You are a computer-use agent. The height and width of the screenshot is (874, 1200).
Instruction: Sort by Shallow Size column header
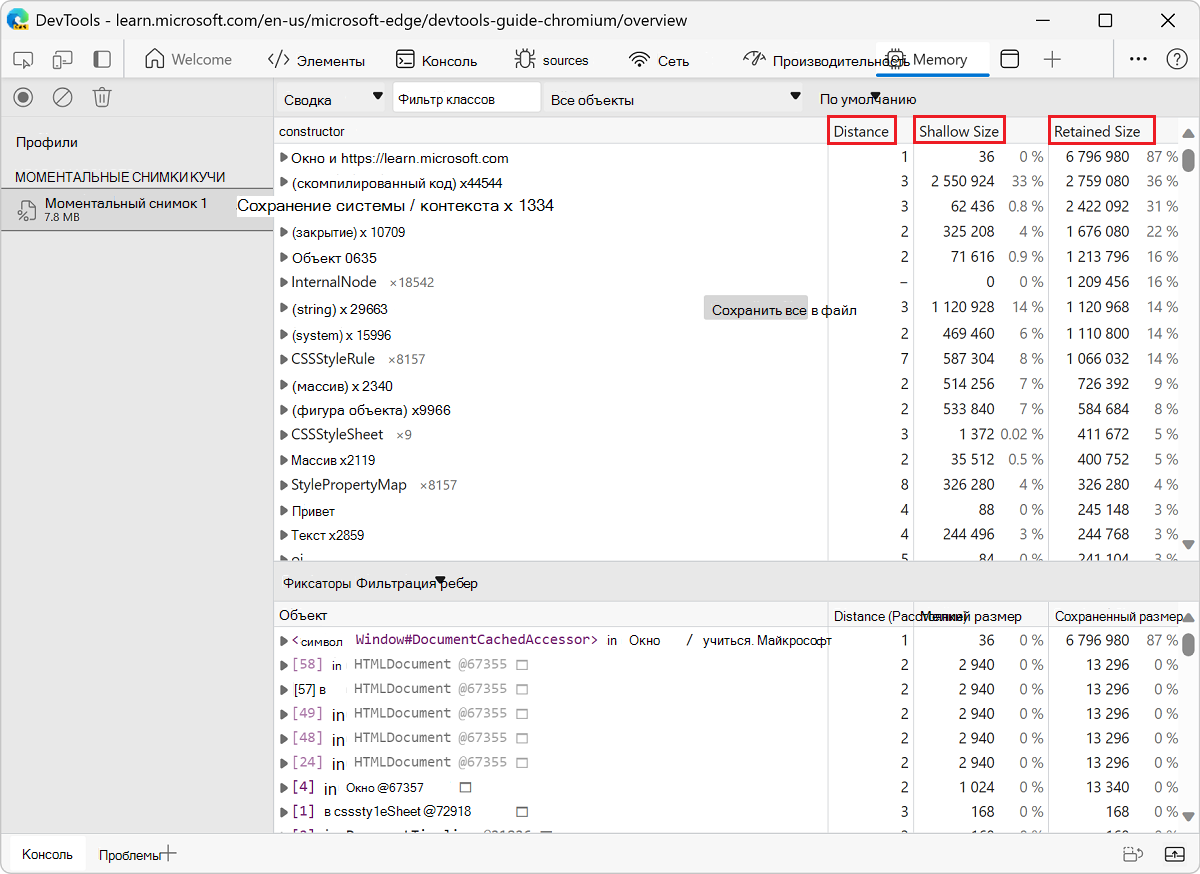(959, 131)
